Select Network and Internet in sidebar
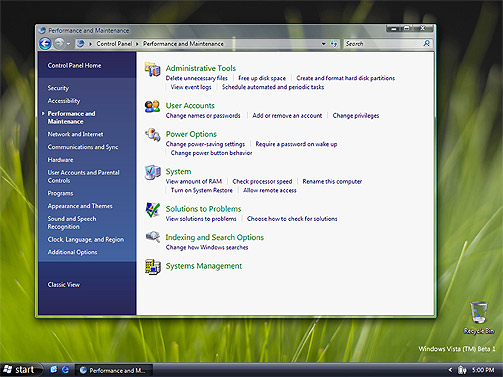 75,134
